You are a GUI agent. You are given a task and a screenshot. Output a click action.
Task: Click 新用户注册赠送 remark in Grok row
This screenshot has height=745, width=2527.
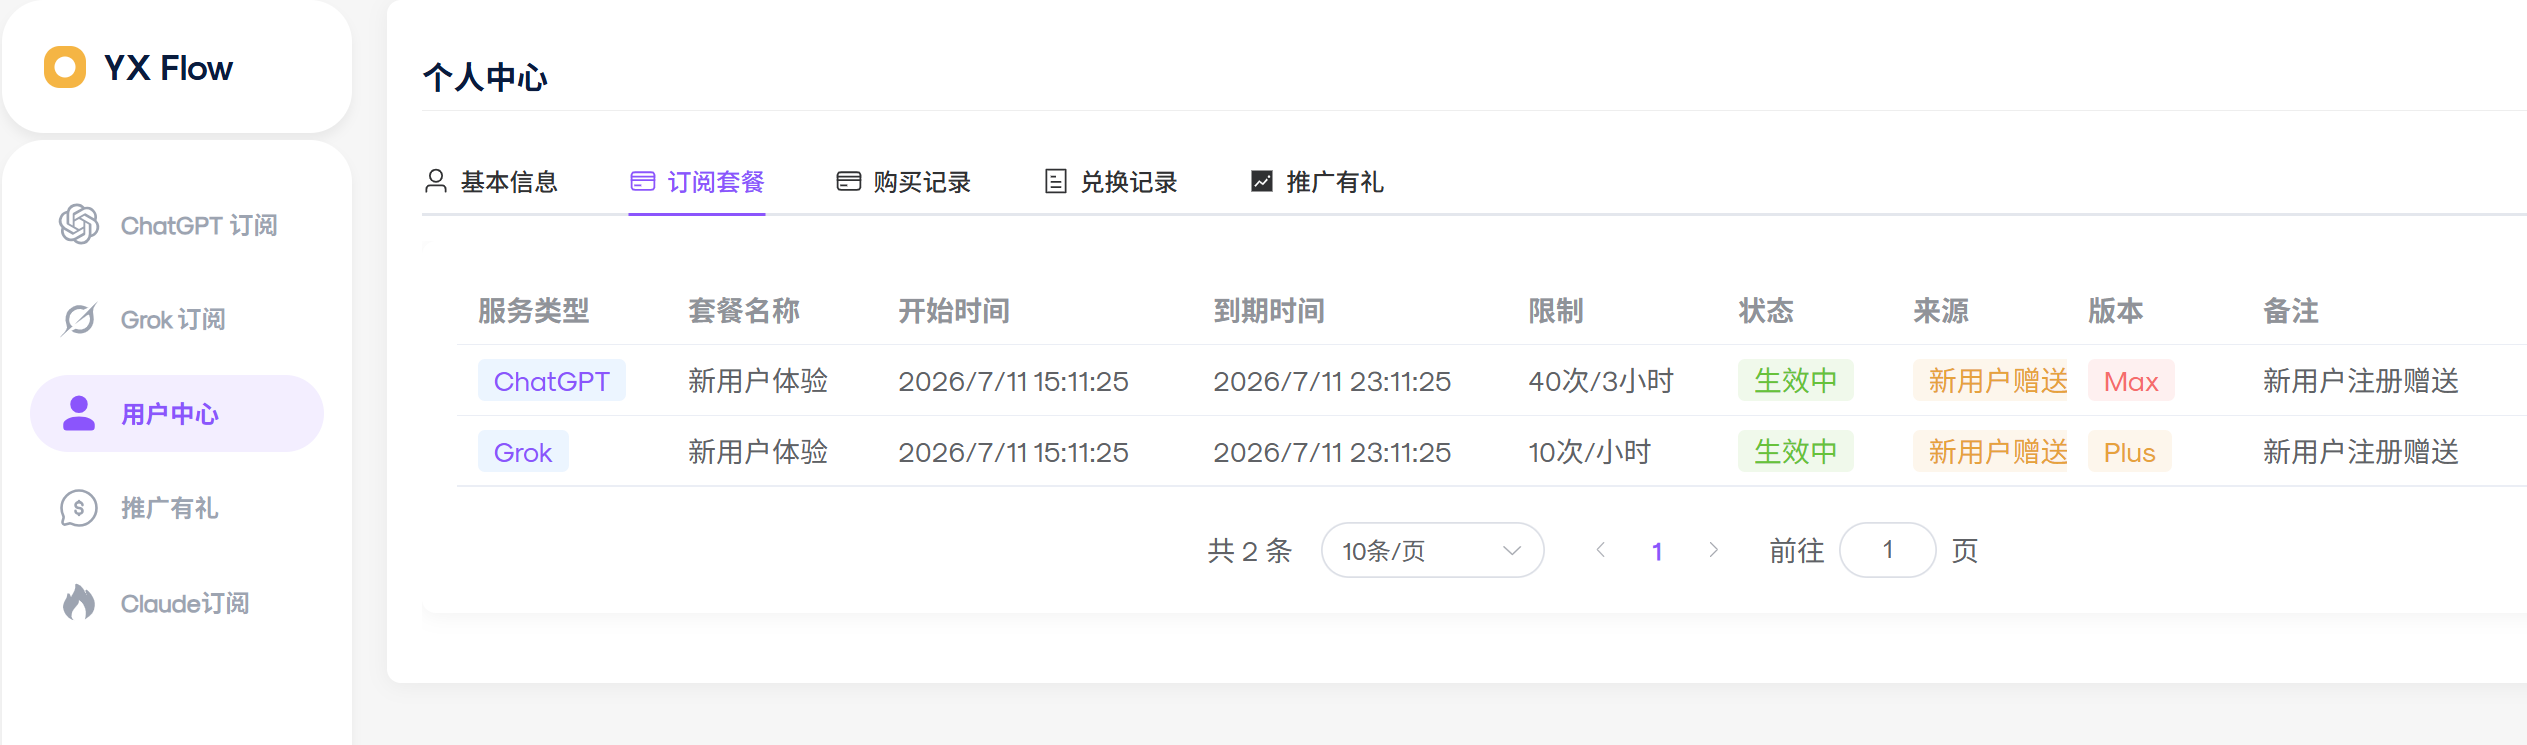point(2360,452)
